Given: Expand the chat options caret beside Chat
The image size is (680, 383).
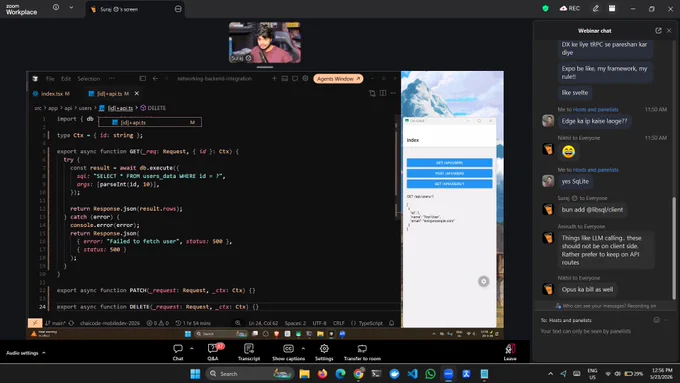Looking at the screenshot, I should pyautogui.click(x=192, y=348).
